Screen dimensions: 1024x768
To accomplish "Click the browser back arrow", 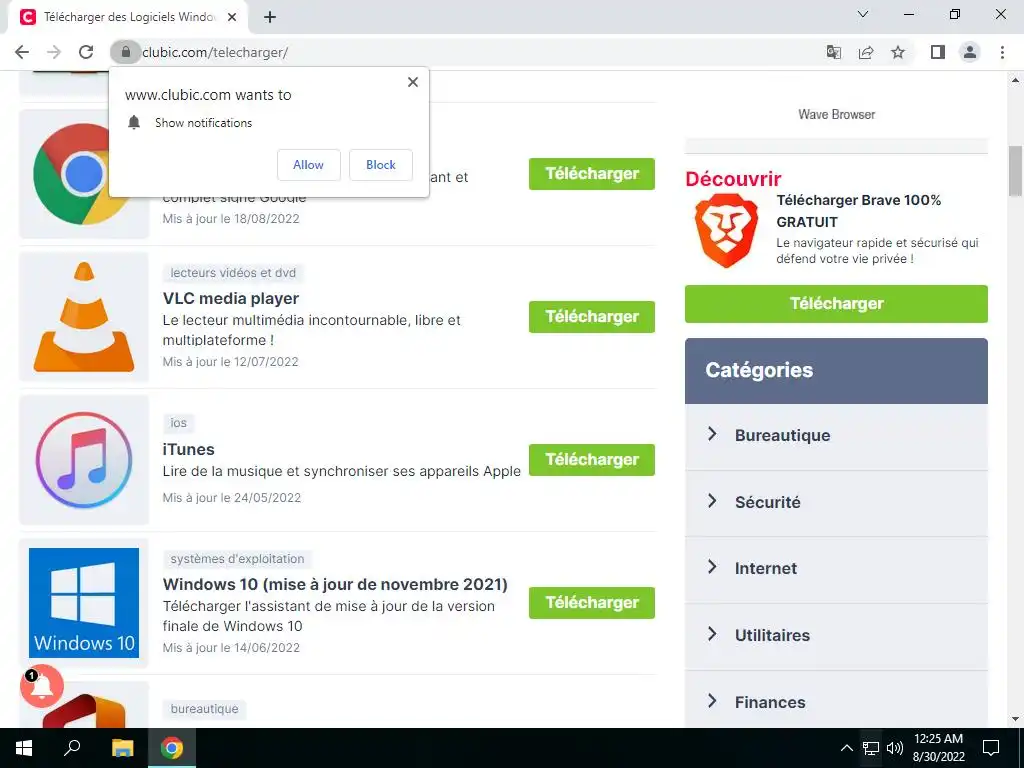I will 22,52.
